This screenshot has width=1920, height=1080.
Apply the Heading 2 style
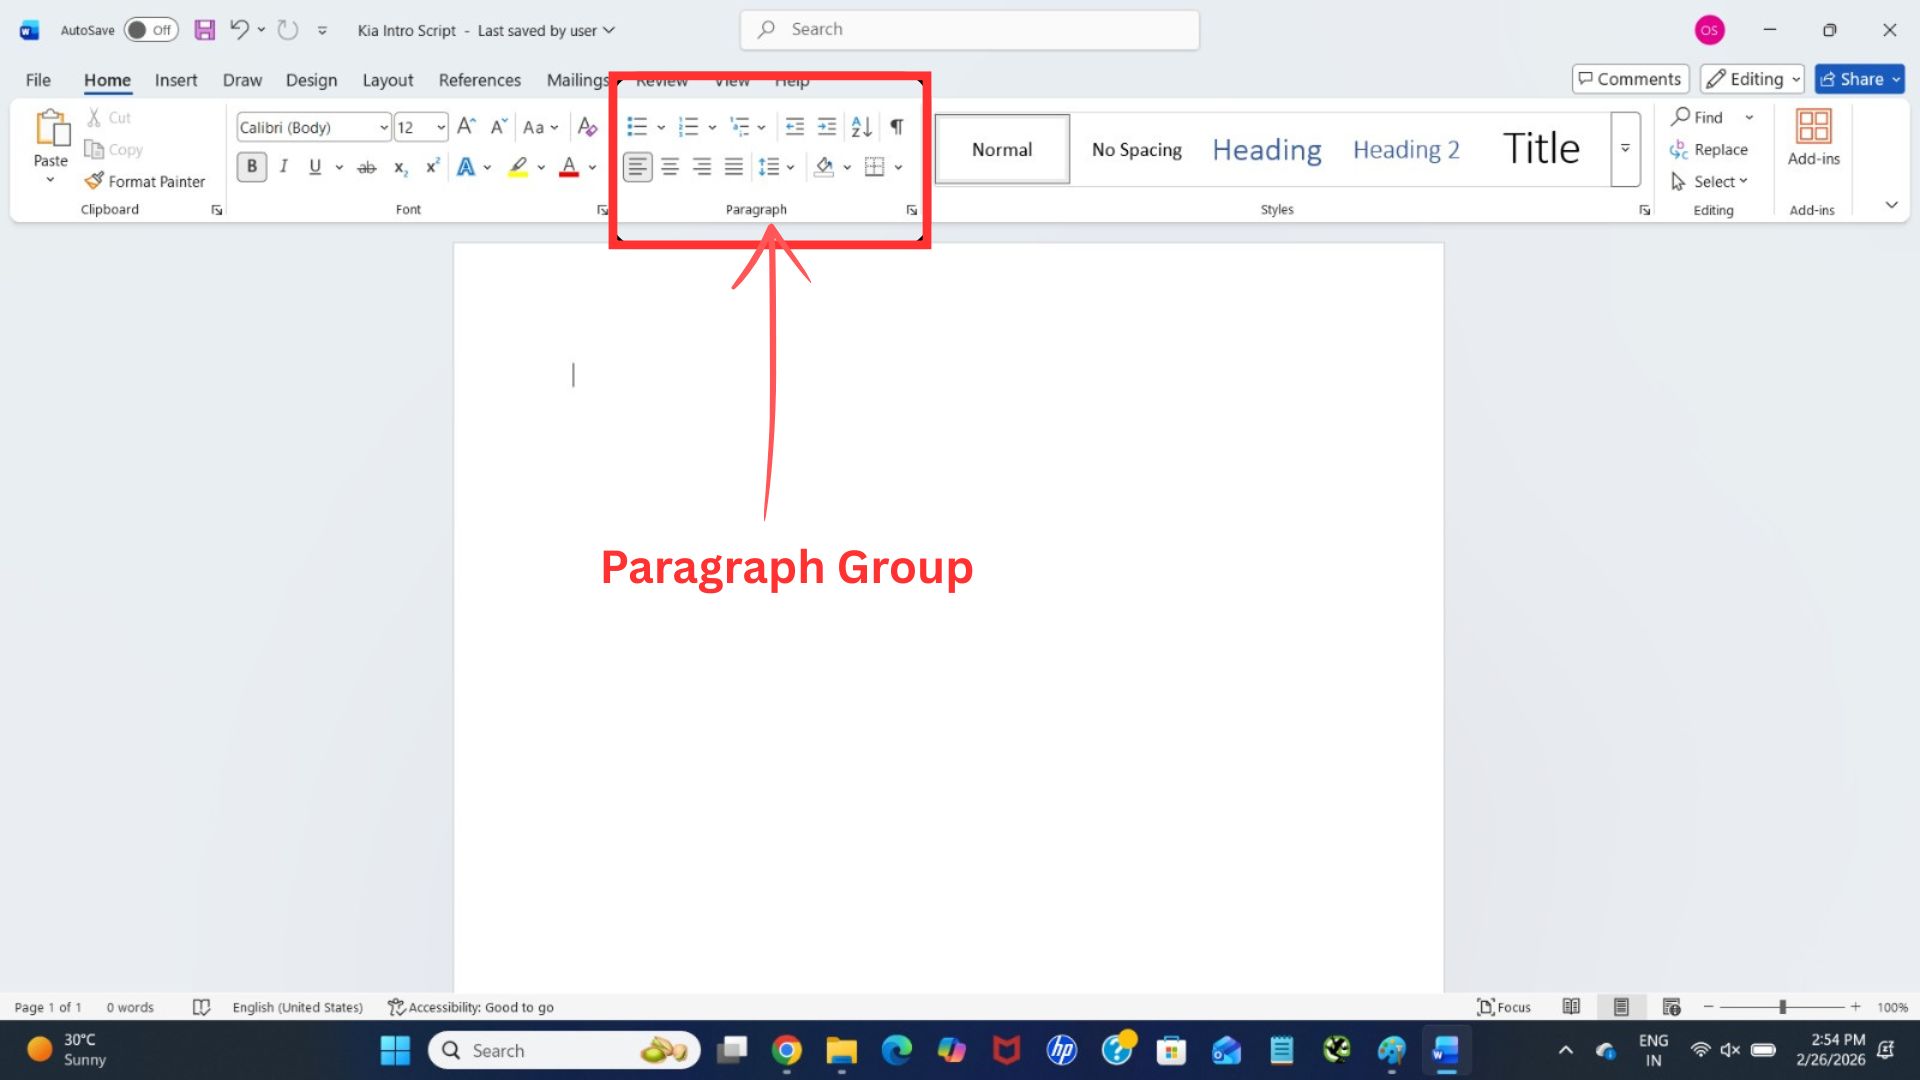(1406, 149)
